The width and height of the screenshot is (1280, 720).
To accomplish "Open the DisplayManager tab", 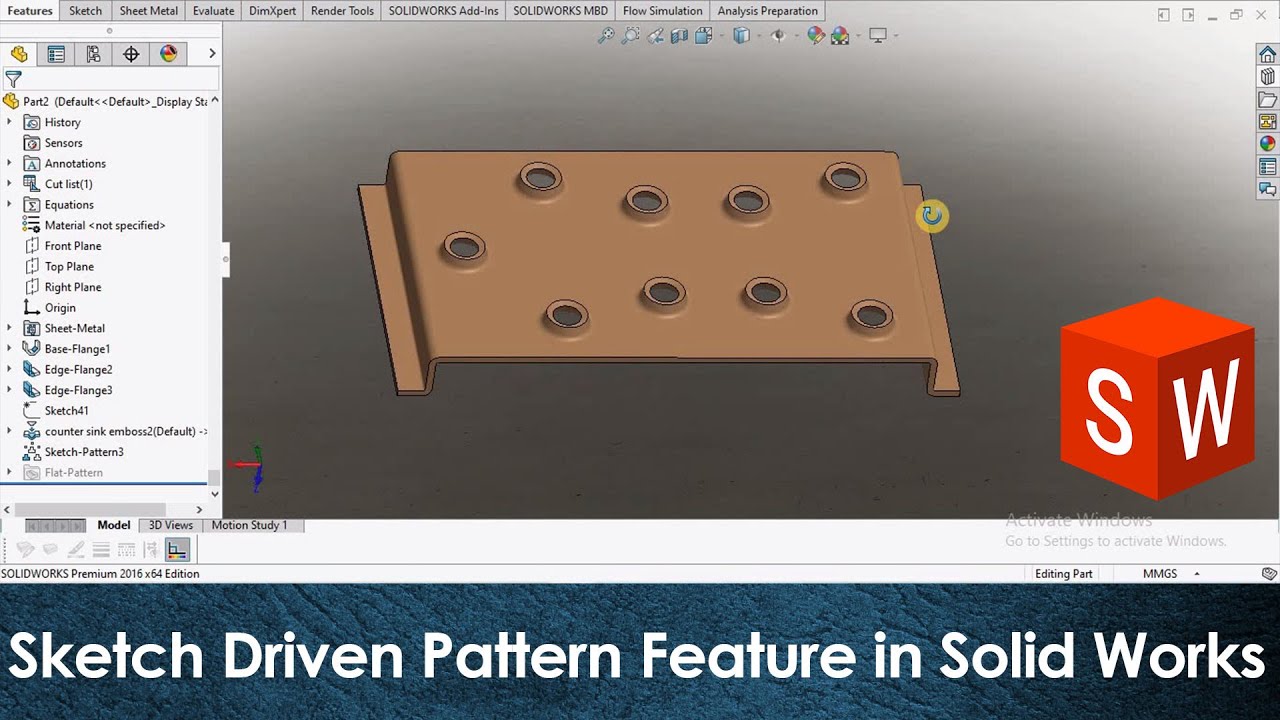I will point(168,54).
